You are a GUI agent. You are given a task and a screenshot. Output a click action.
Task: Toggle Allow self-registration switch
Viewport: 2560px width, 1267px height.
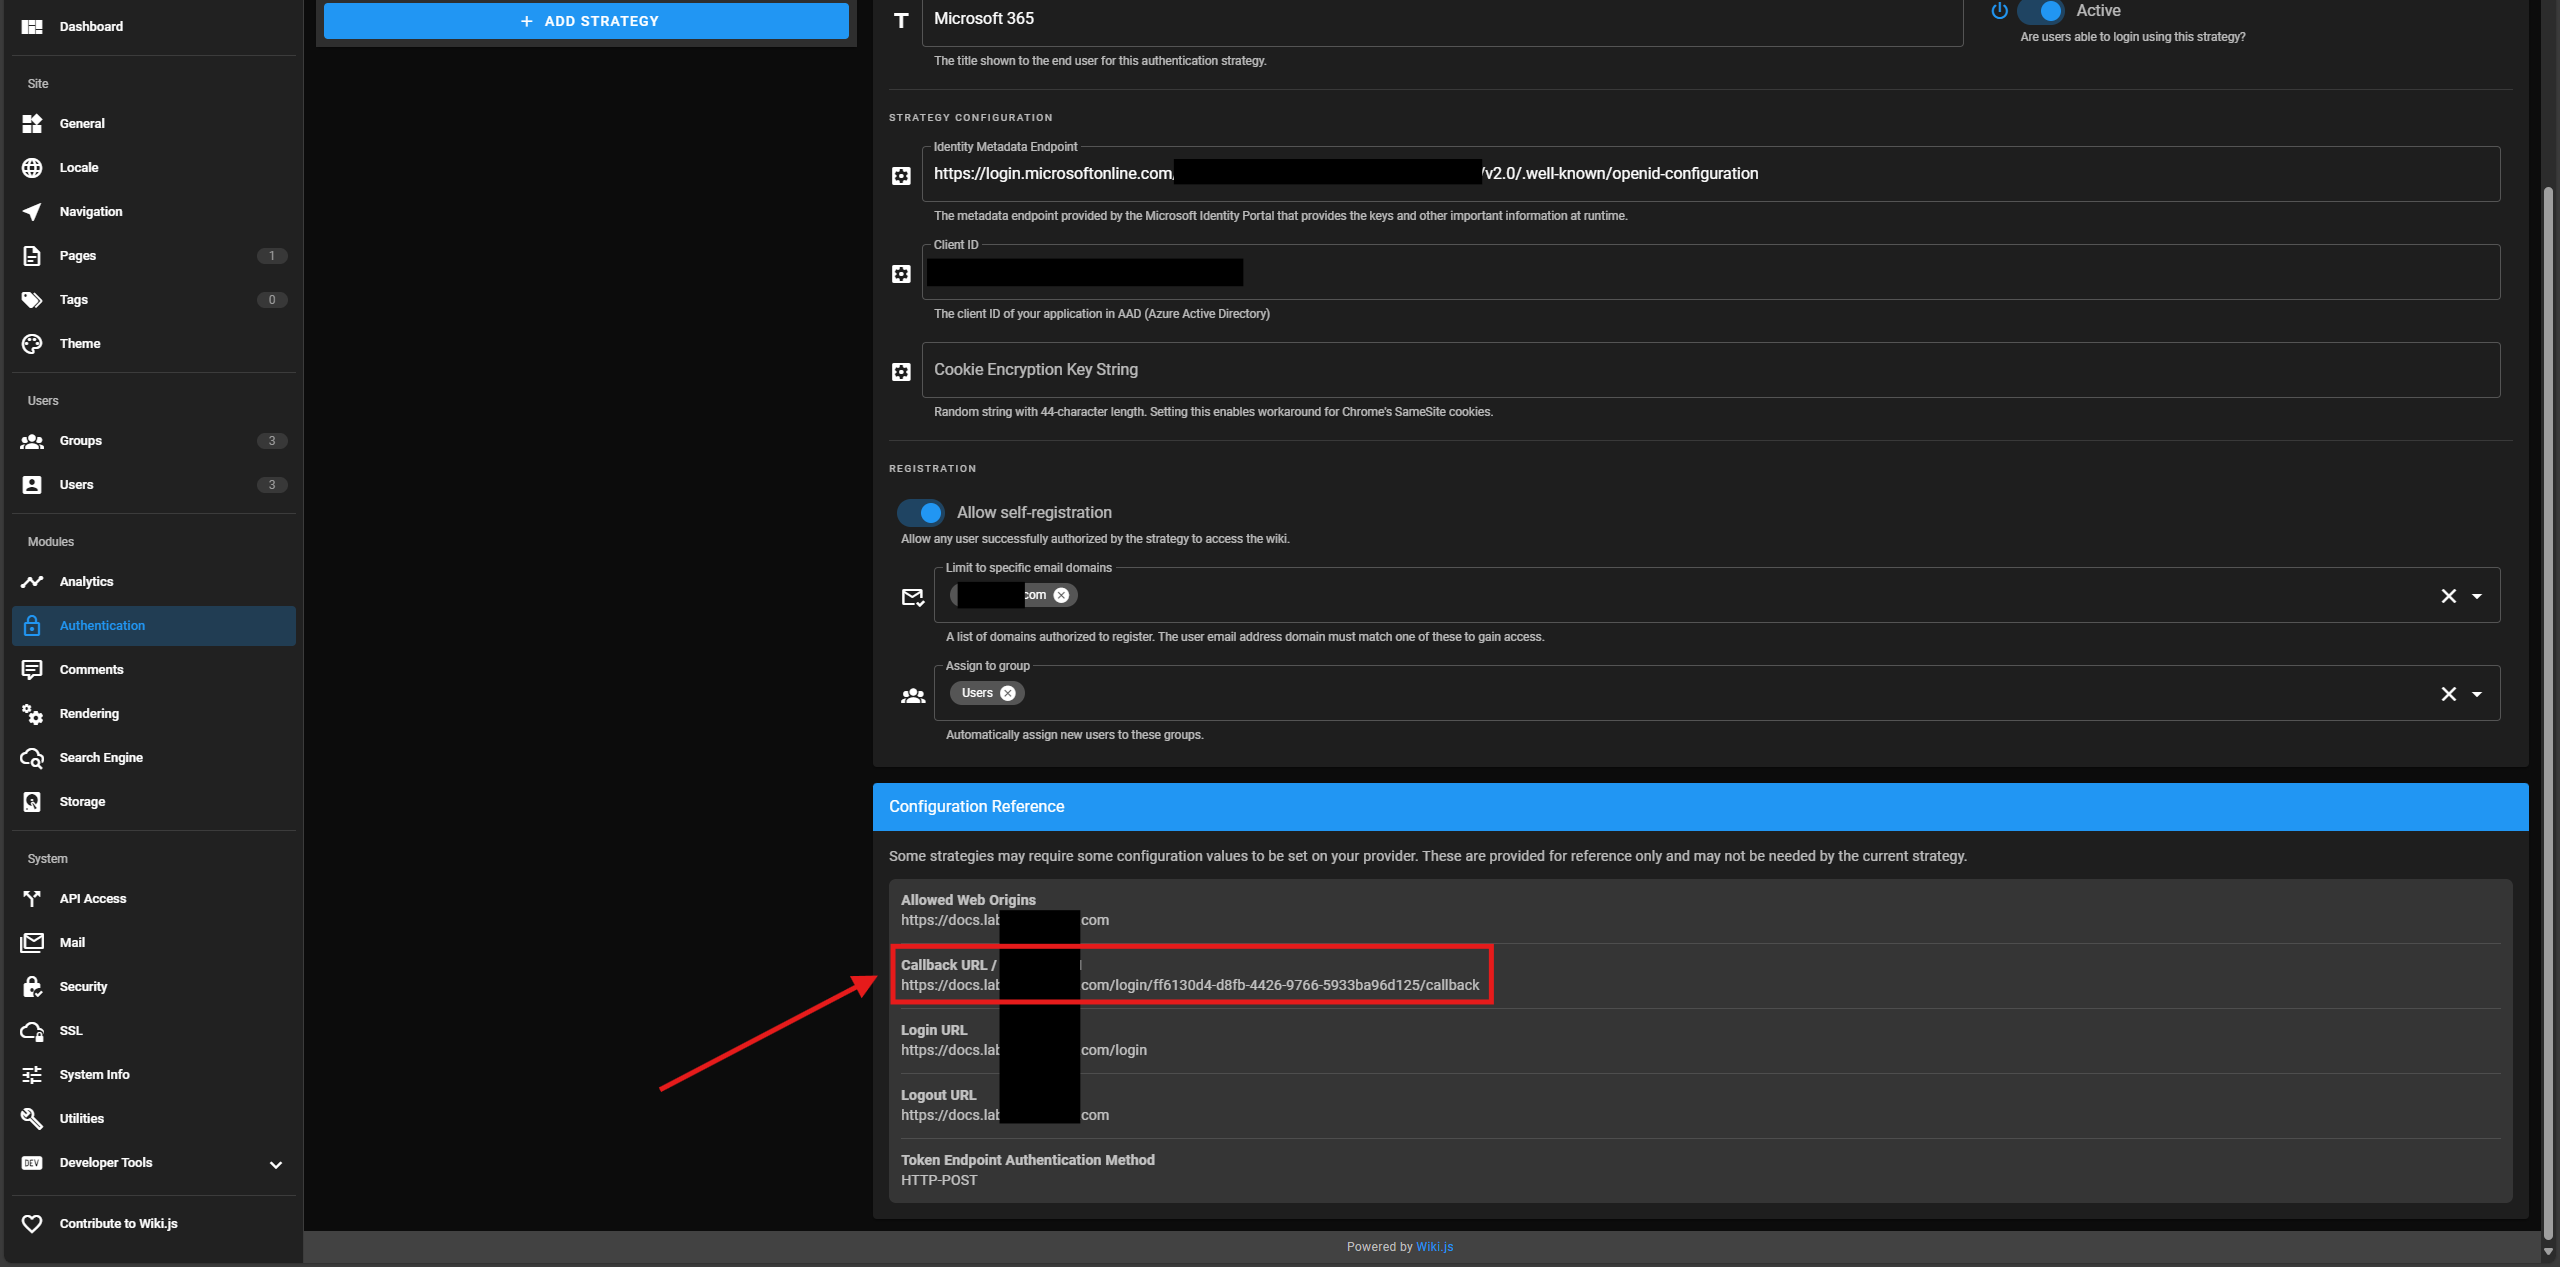[x=921, y=513]
